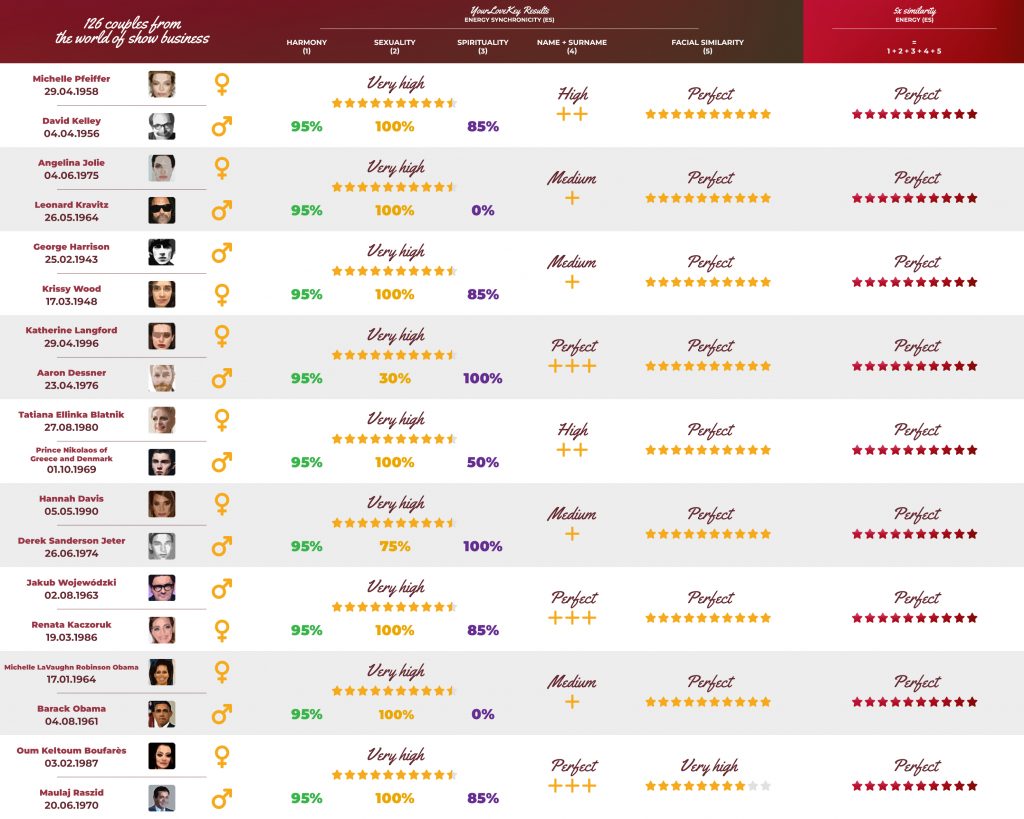Click the female symbol beside Hannah Davis
Image resolution: width=1024 pixels, height=819 pixels.
222,504
